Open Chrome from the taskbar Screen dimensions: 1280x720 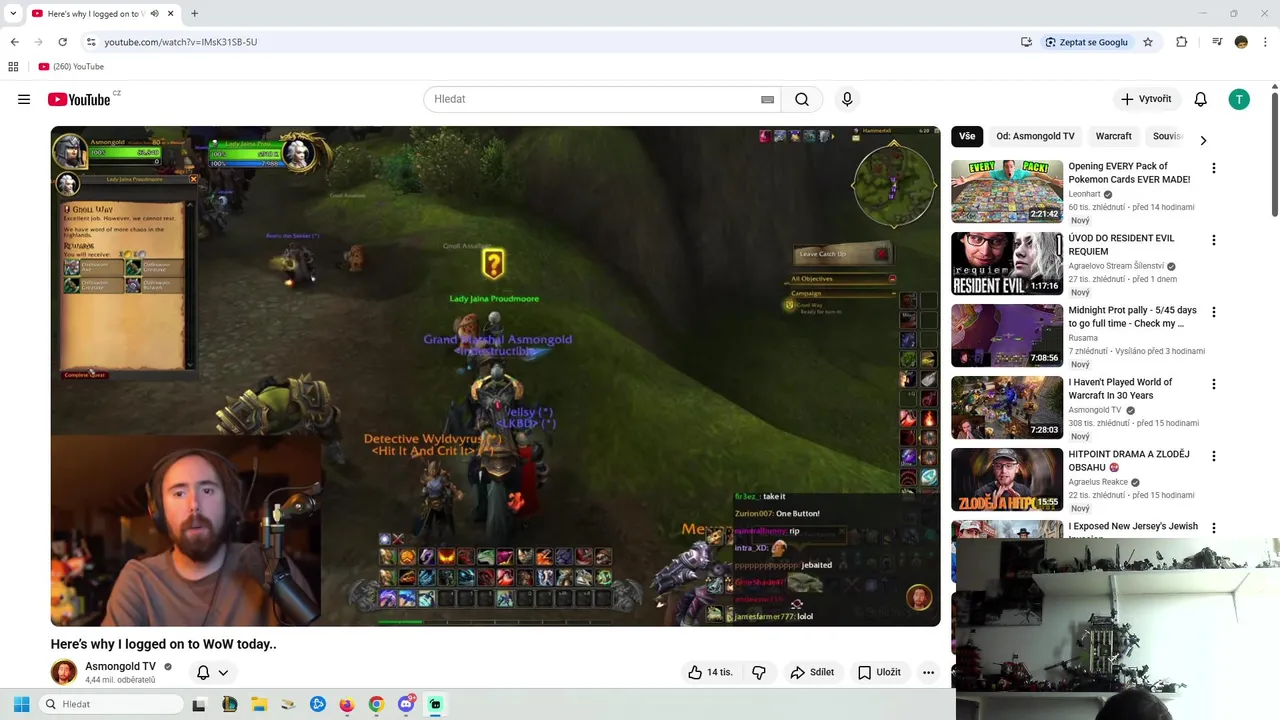click(x=376, y=704)
